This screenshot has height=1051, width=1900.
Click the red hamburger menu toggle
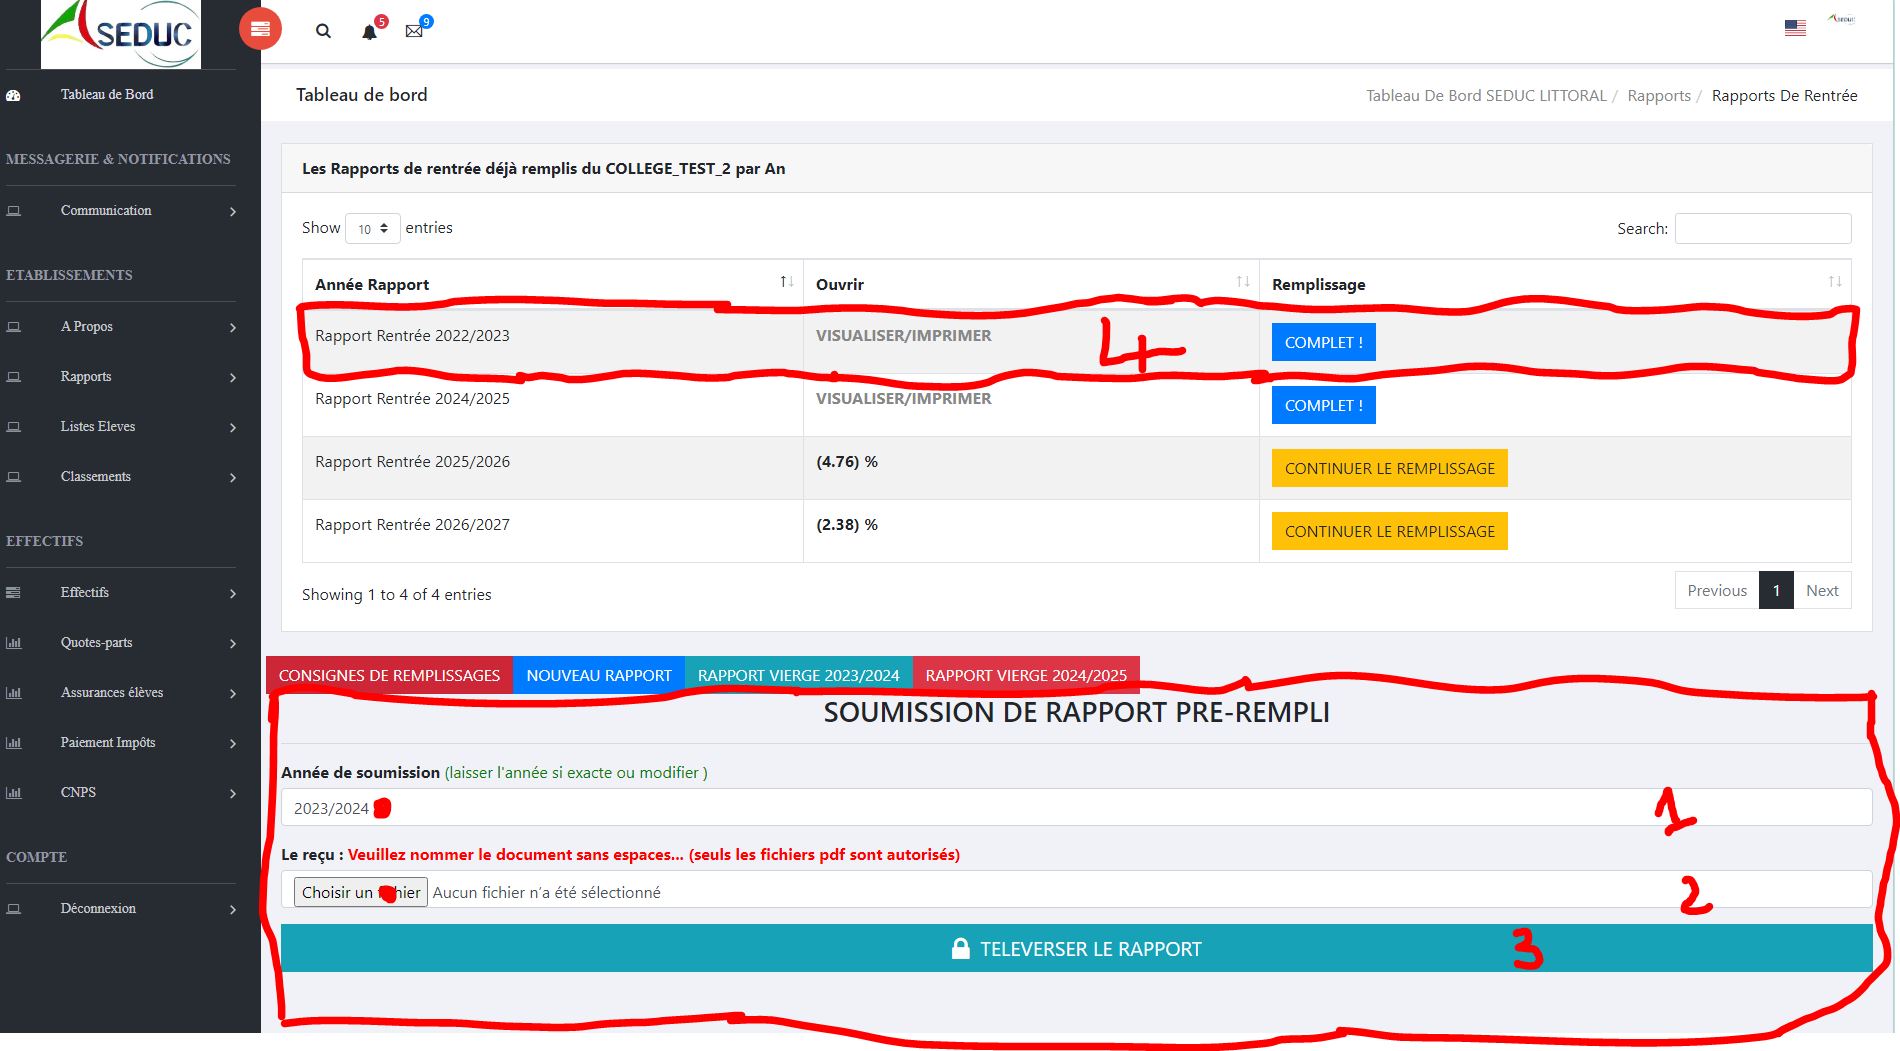coord(260,29)
